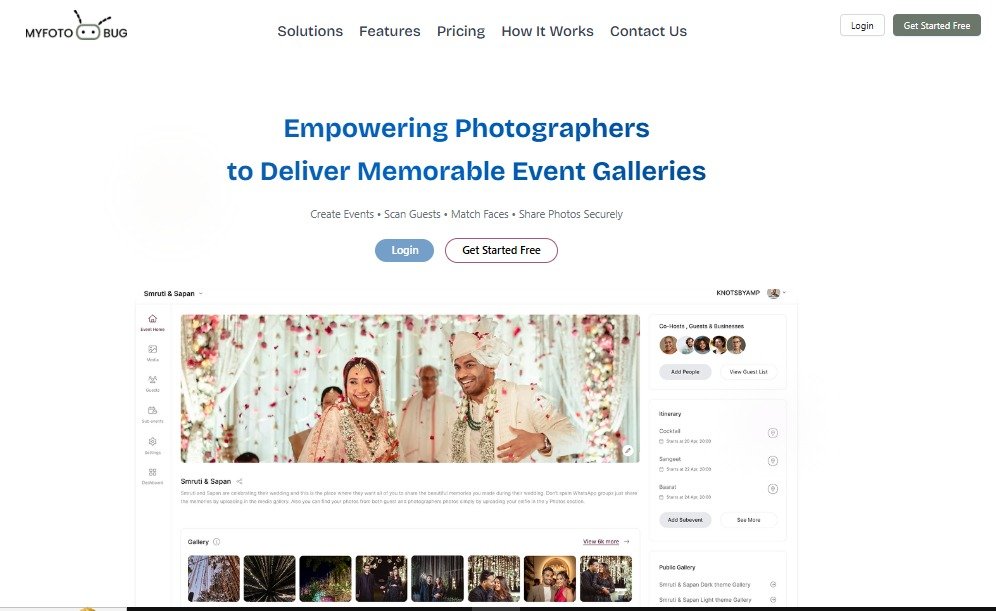Open the Settings gear sidebar icon

point(152,441)
